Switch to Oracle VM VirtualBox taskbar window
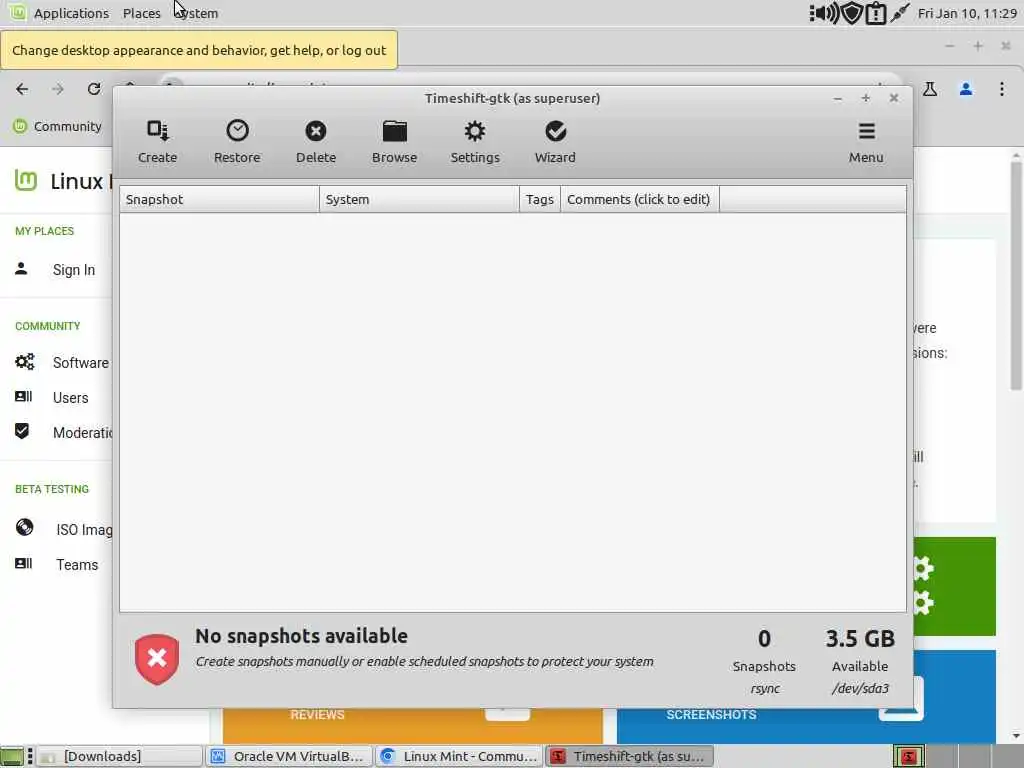Screen dimensions: 1024x768 289,756
